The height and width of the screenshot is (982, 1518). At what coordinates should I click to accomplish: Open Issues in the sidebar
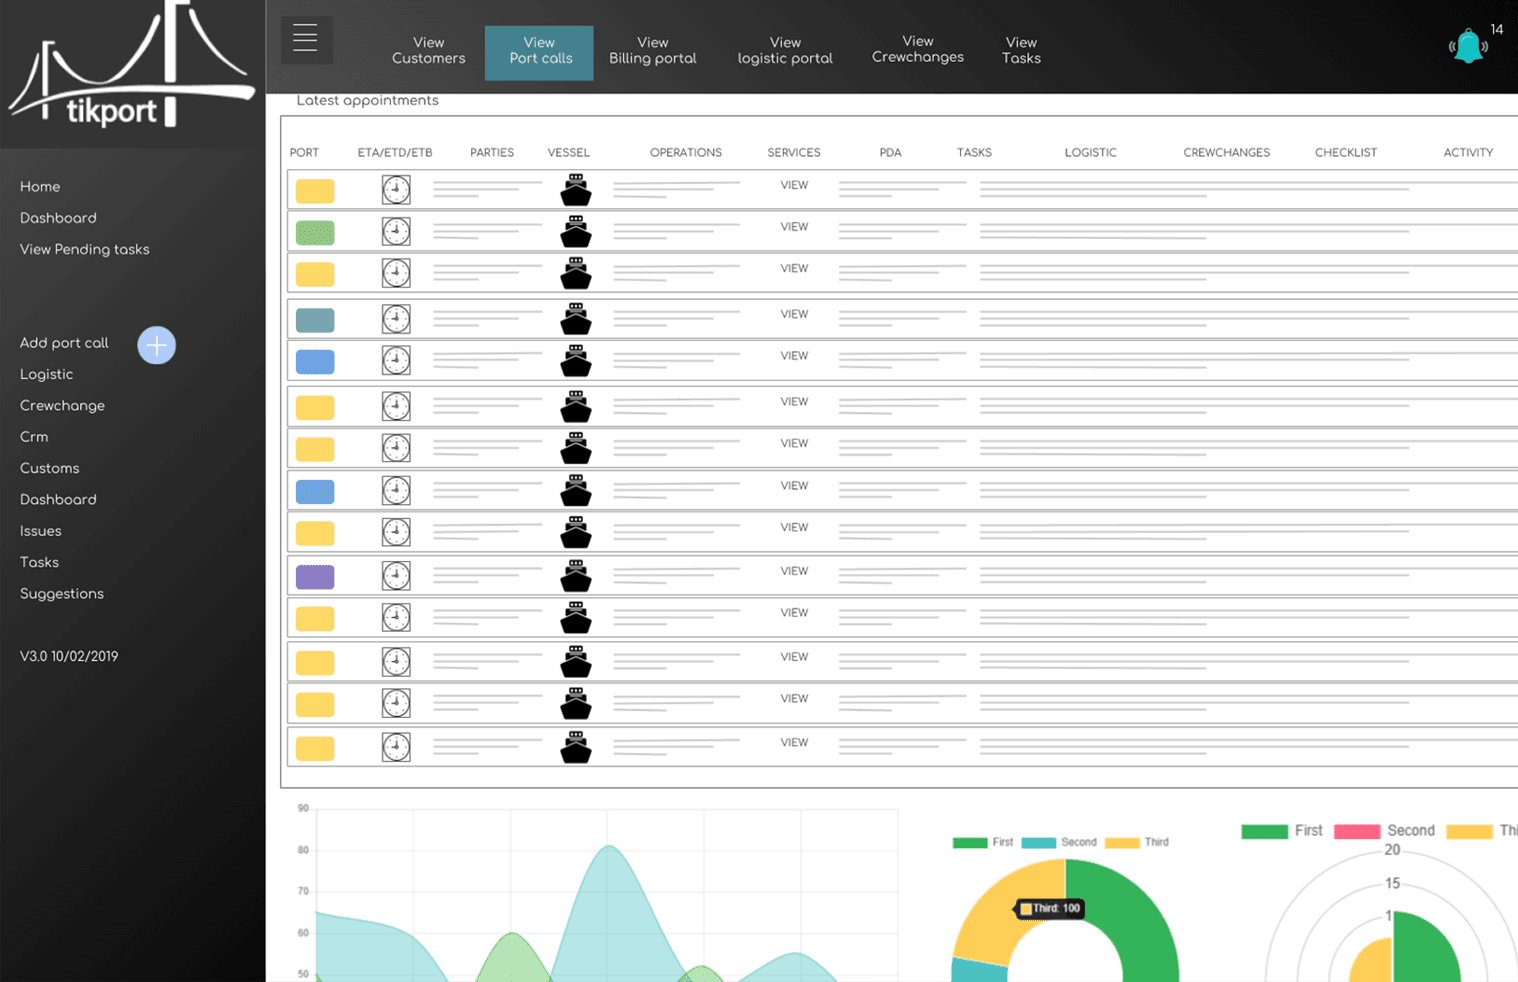pyautogui.click(x=40, y=531)
